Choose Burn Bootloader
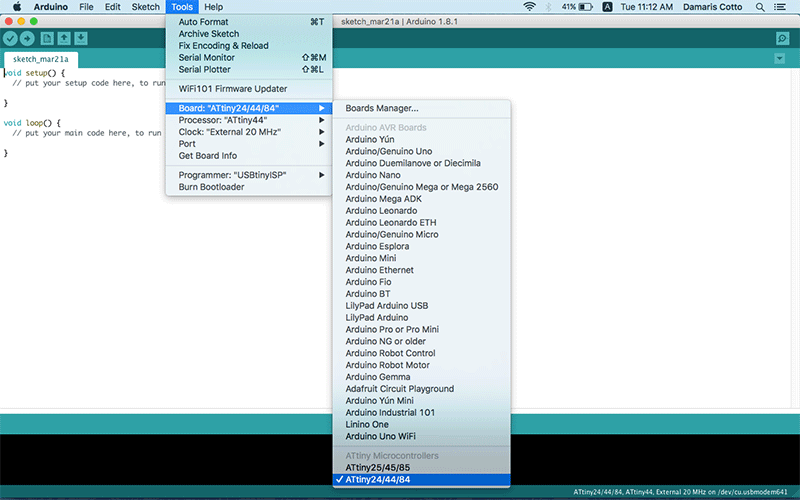This screenshot has width=800, height=500. point(249,187)
